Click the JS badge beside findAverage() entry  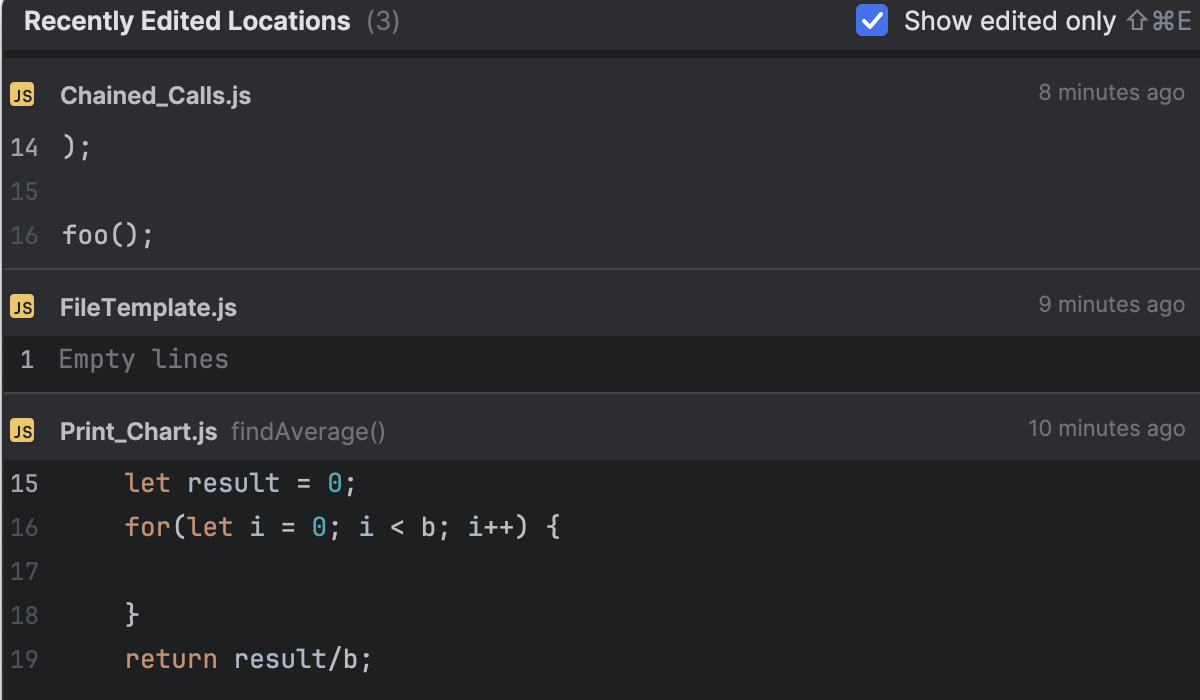pyautogui.click(x=22, y=430)
